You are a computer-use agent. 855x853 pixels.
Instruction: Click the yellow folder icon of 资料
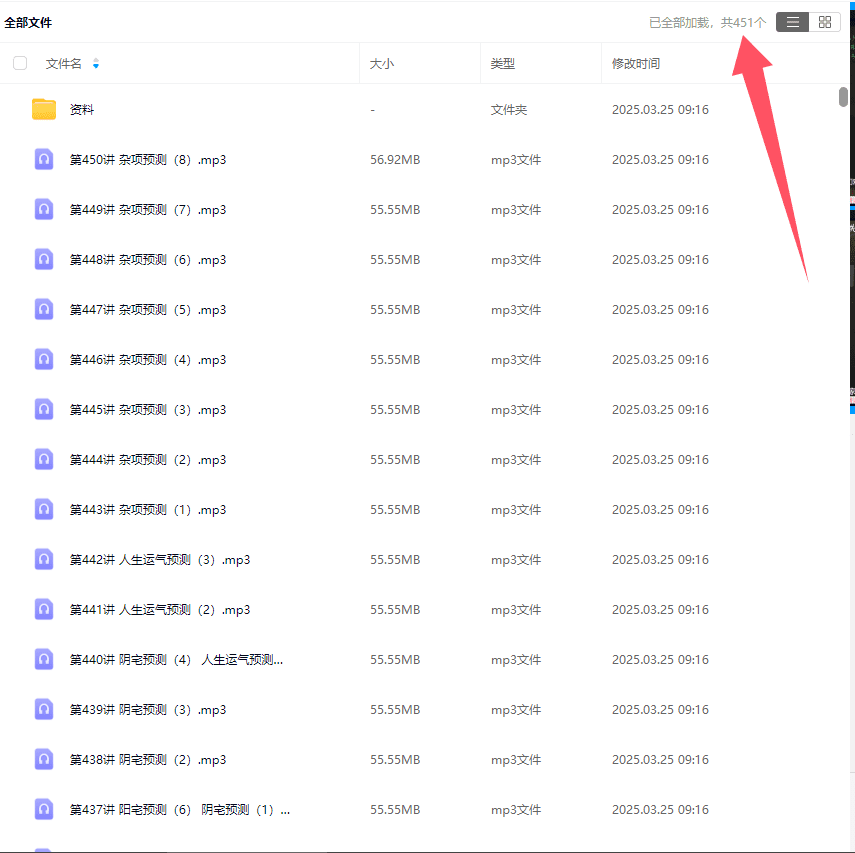pyautogui.click(x=43, y=109)
